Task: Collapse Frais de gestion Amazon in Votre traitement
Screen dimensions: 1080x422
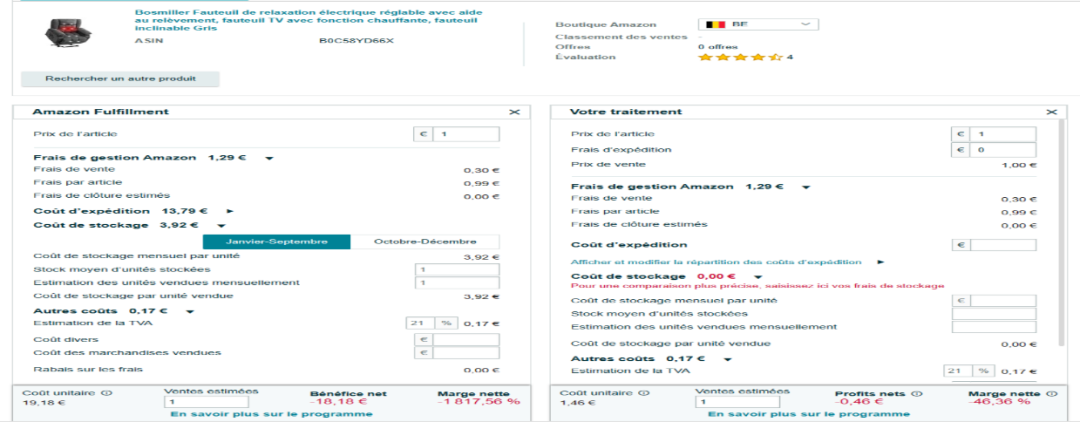Action: tap(806, 187)
